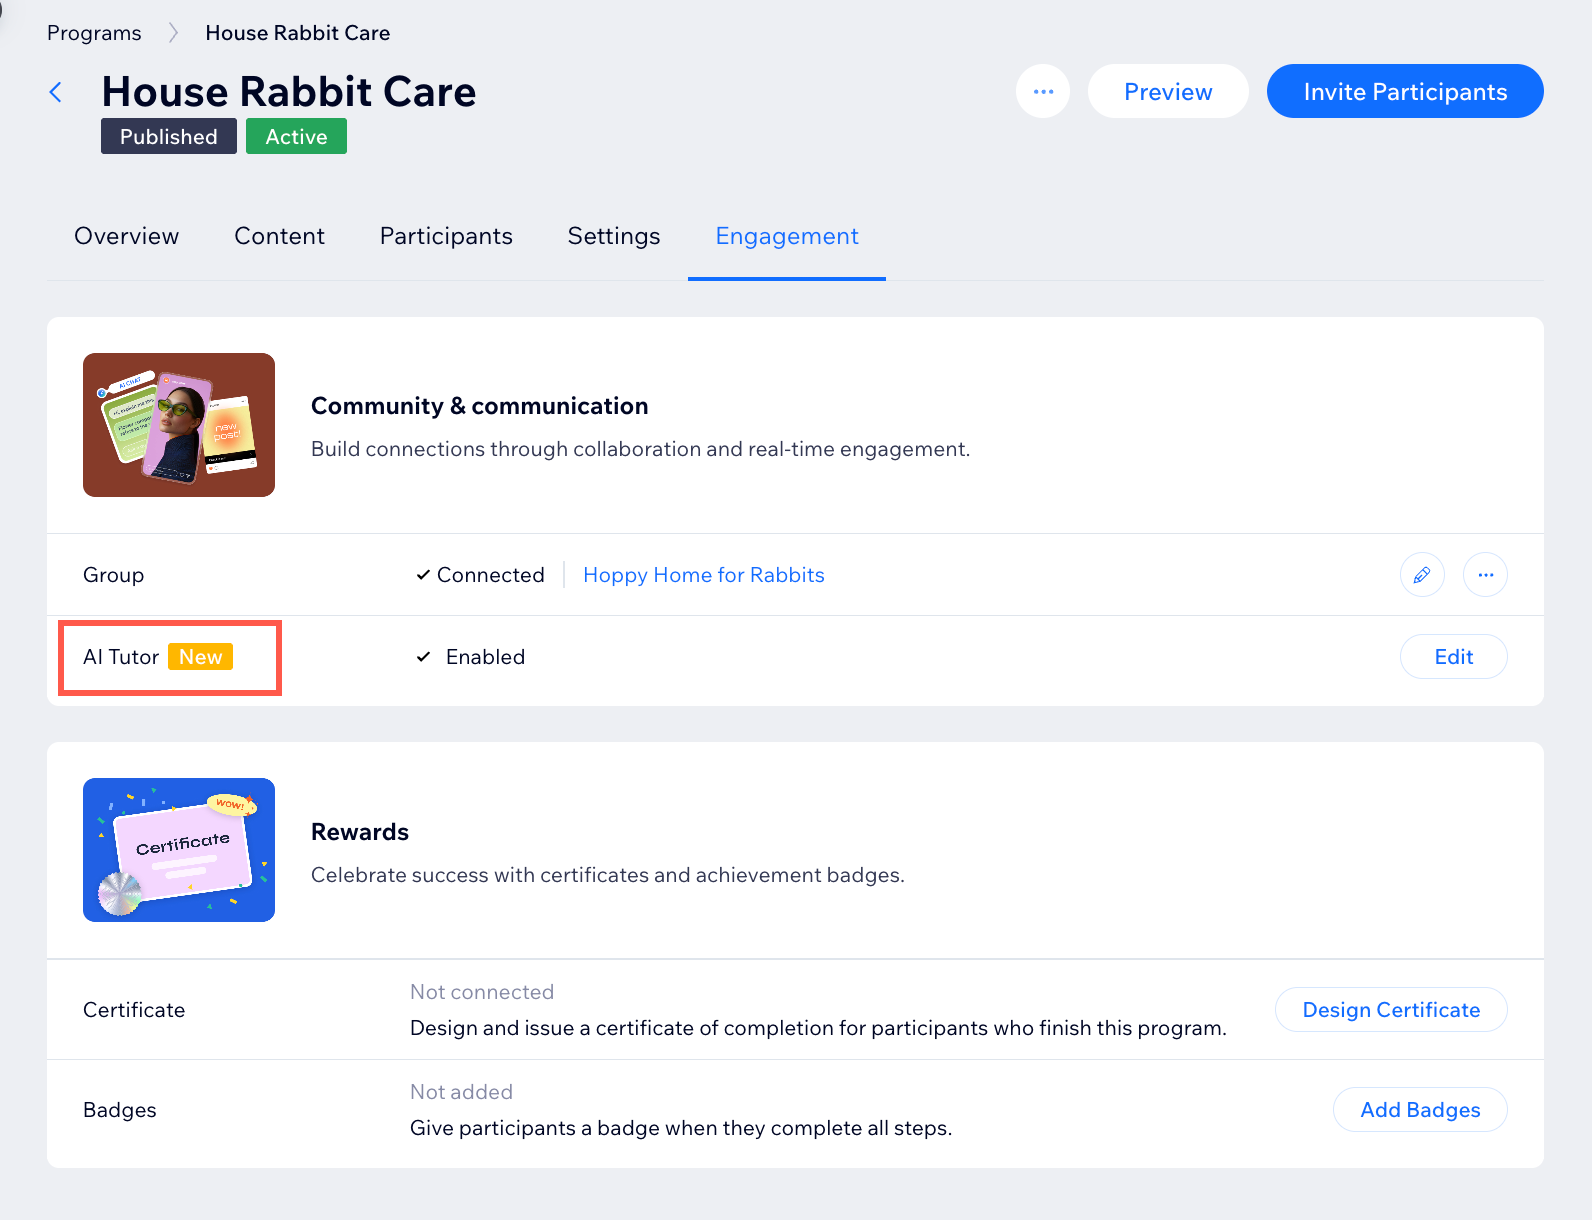1592x1220 pixels.
Task: Switch to the Participants tab
Action: [446, 236]
